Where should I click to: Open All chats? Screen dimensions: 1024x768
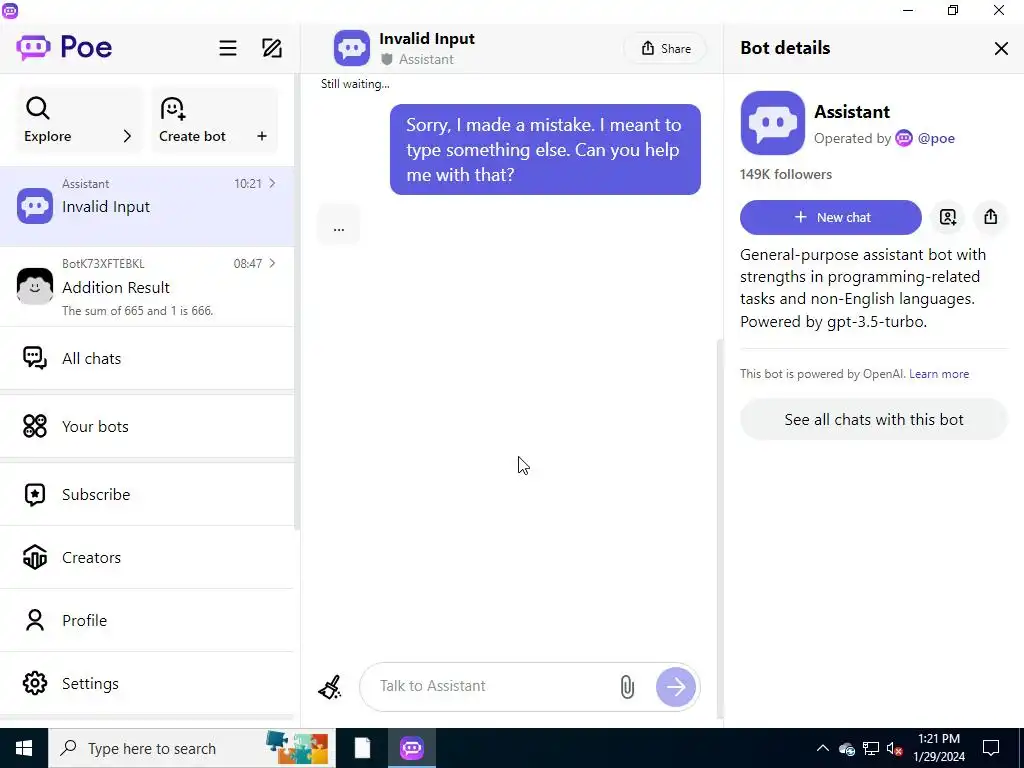(x=147, y=359)
